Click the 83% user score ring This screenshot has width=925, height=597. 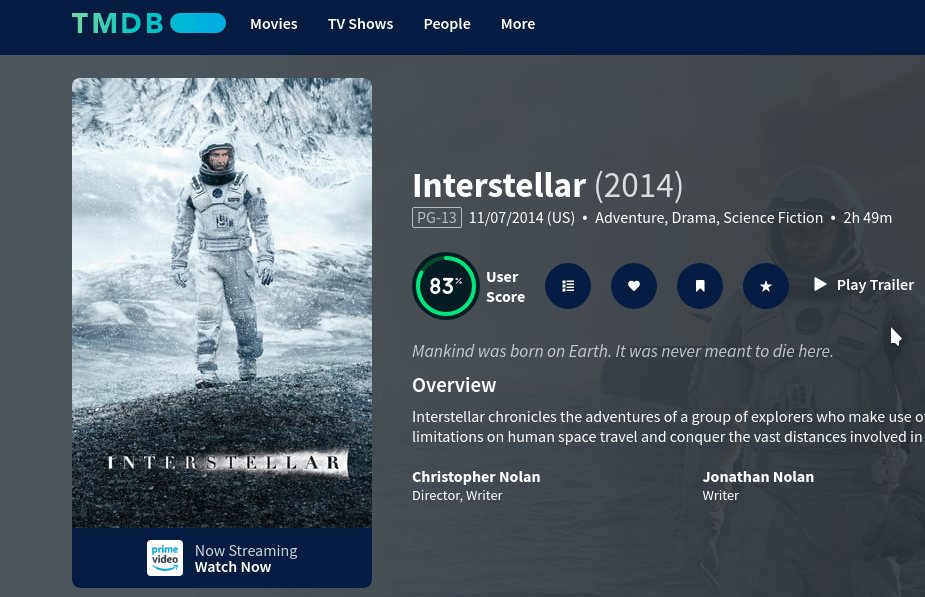(445, 286)
